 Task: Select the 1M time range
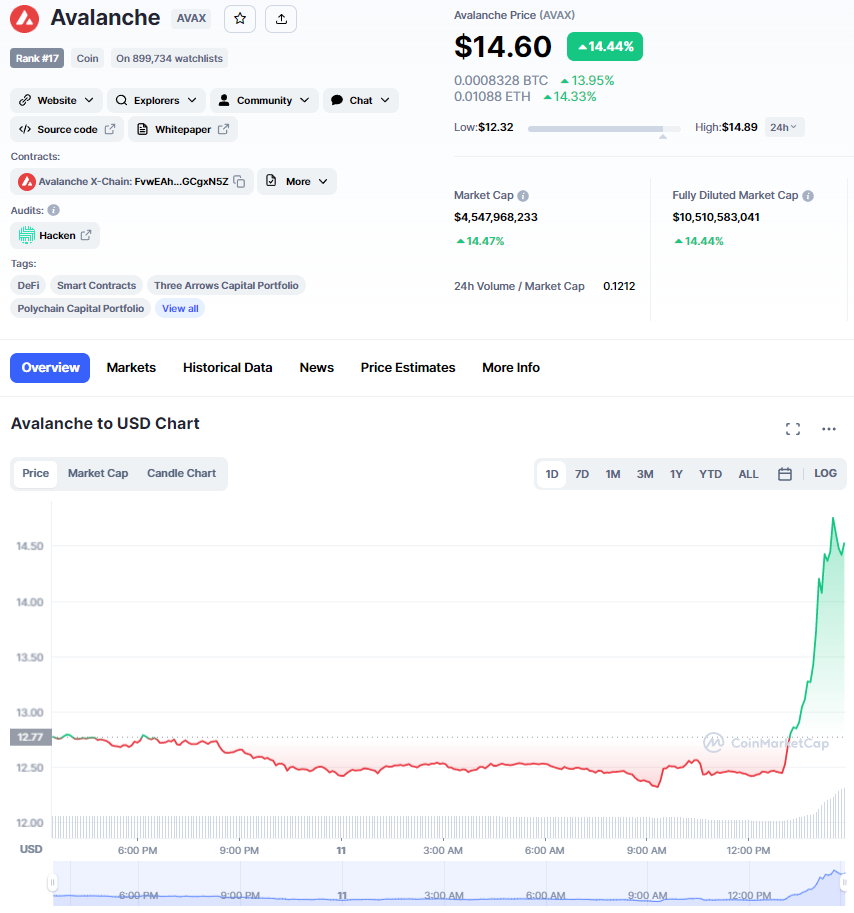pos(613,474)
